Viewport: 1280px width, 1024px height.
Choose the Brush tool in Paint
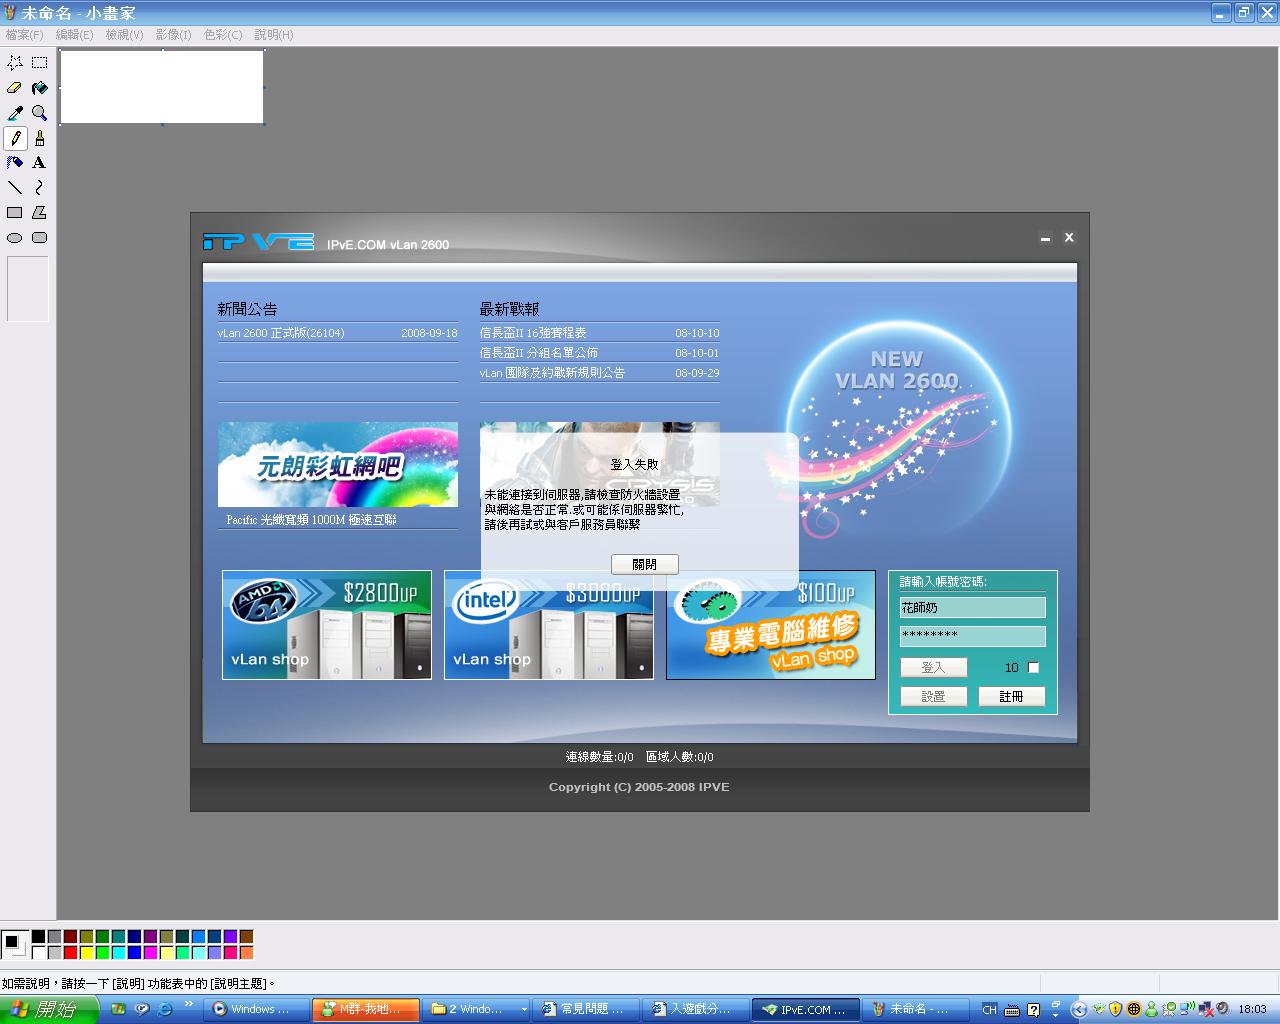[40, 138]
